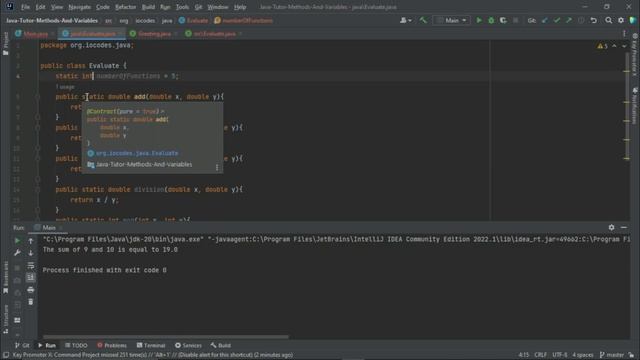Viewport: 640px width, 360px height.
Task: Toggle soft-wrap in the Run console
Action: click(x=31, y=265)
